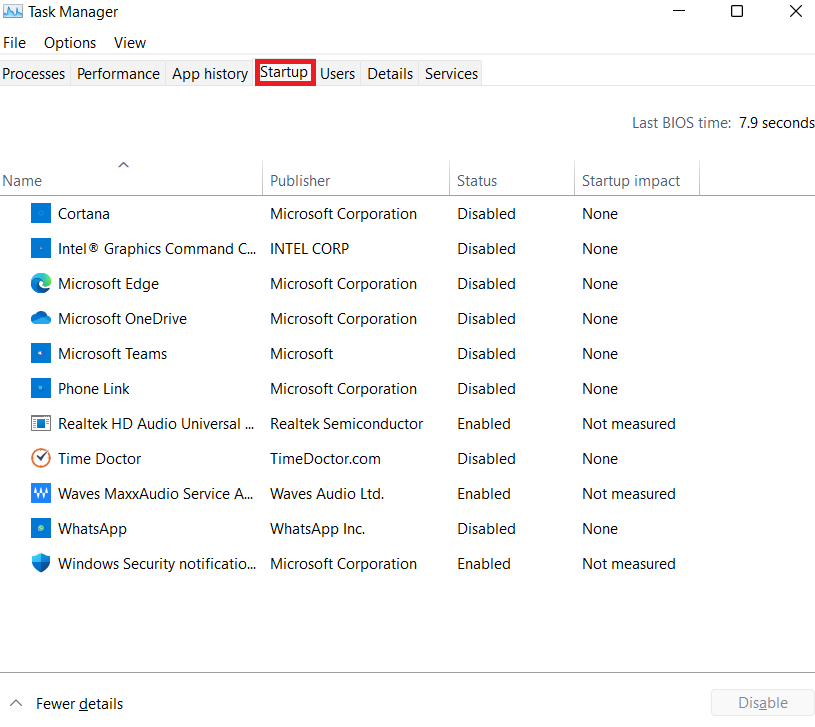Select the Microsoft OneDrive entry name
Screen dimensions: 815x727
tap(123, 319)
